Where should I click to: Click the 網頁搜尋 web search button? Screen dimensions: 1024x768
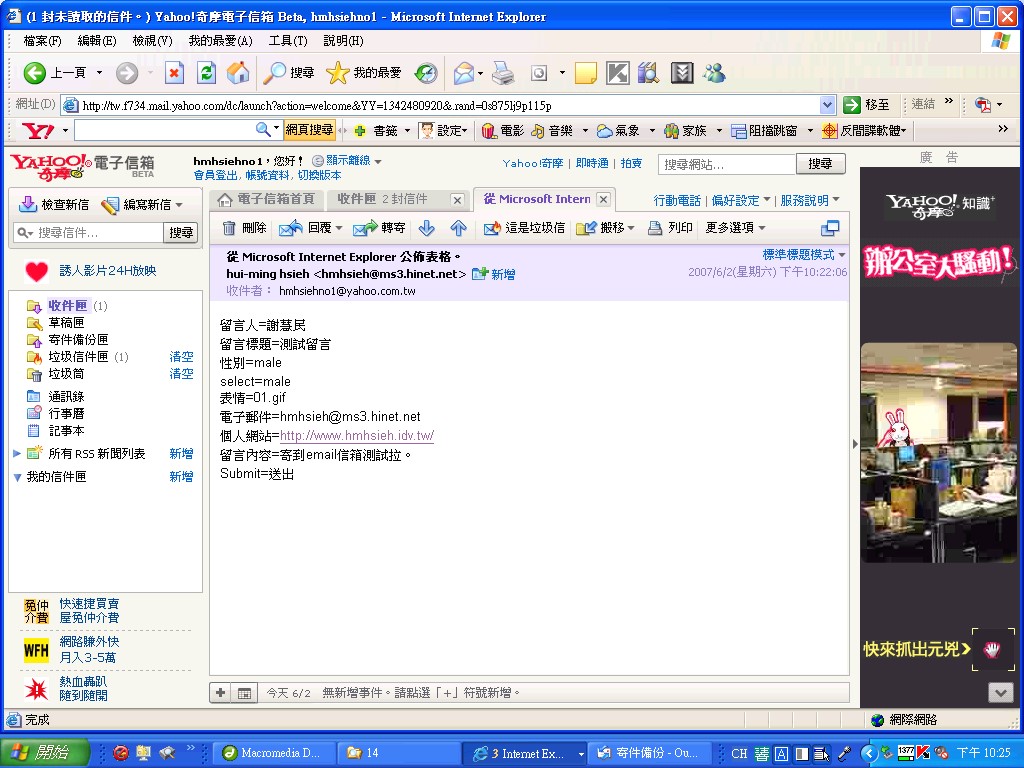(x=310, y=131)
